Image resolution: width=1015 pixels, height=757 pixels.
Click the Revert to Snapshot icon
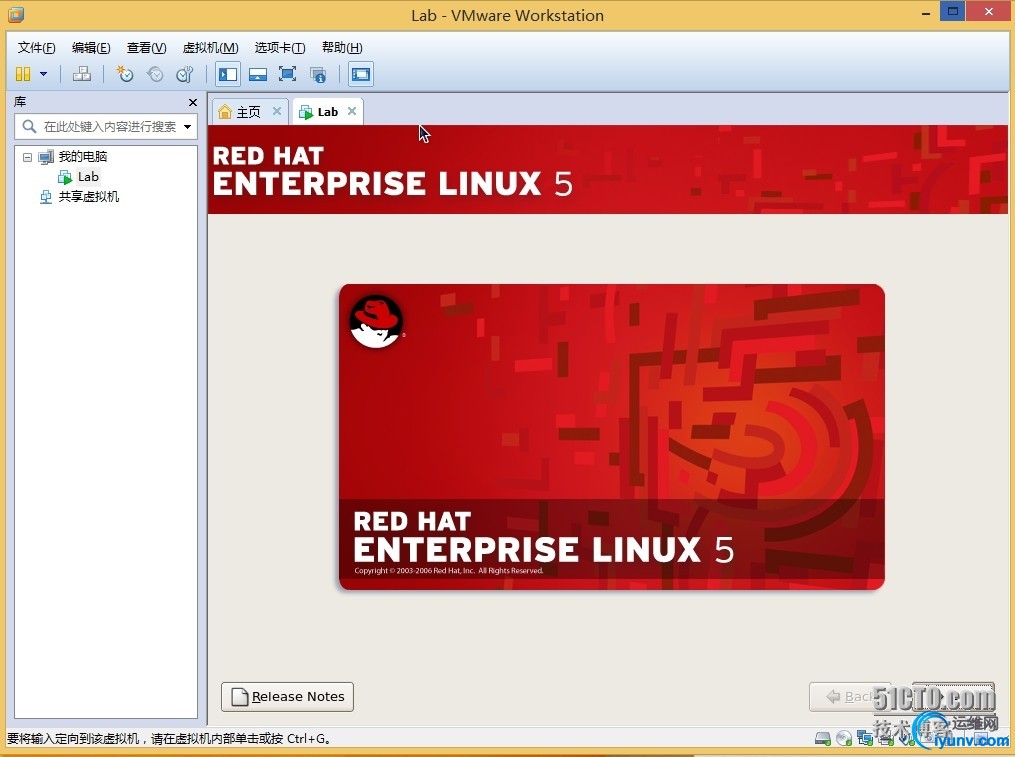pyautogui.click(x=155, y=74)
